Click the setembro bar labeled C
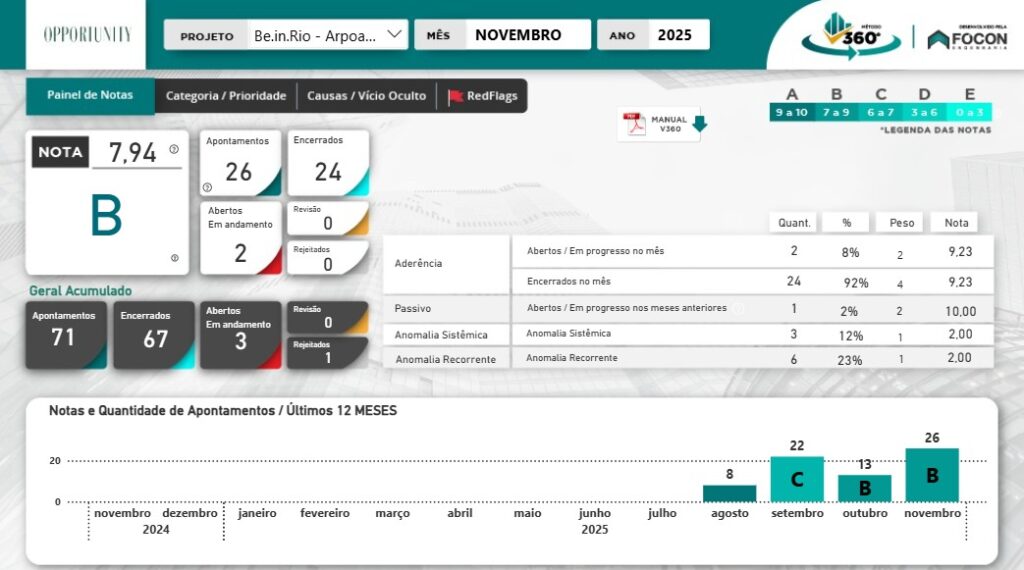 [797, 479]
